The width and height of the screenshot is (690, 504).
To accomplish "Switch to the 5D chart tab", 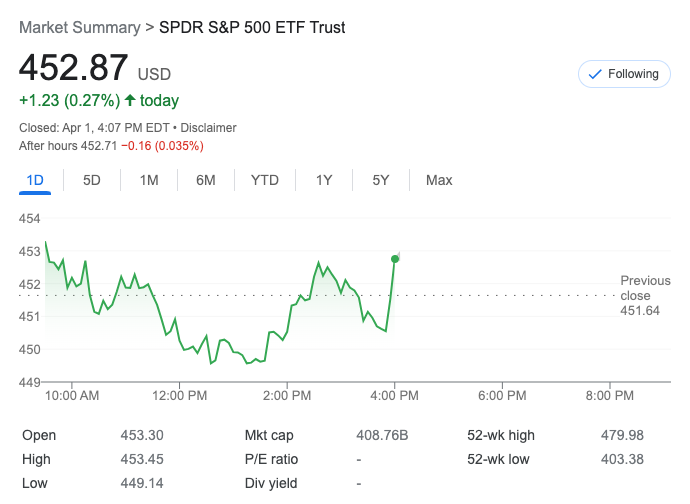I will (92, 180).
